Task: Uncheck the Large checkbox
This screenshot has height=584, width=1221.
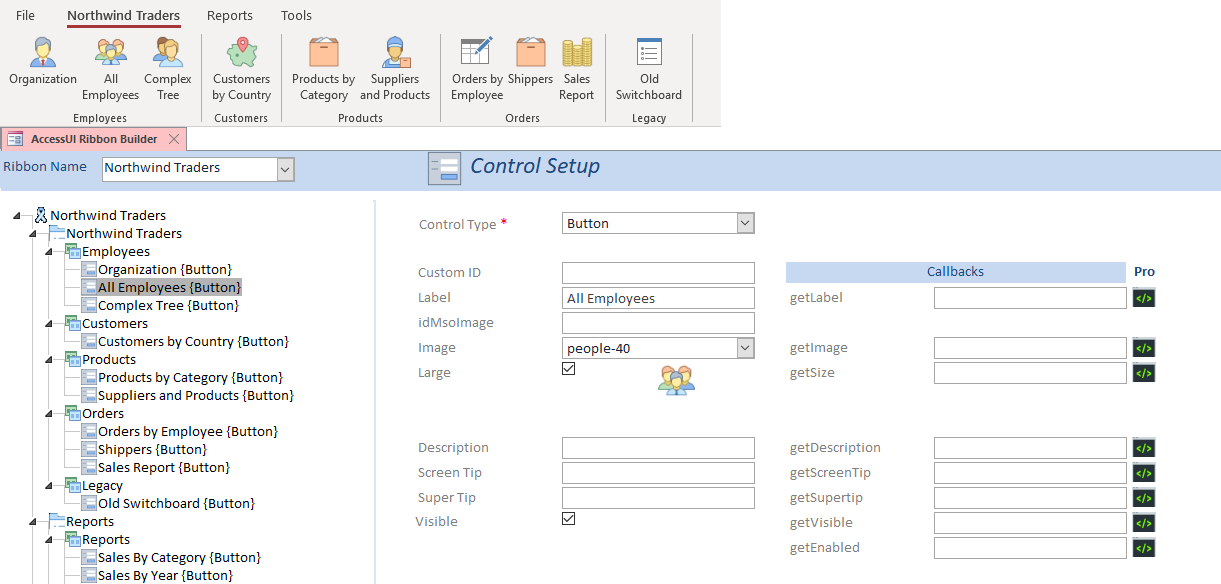Action: pos(569,369)
